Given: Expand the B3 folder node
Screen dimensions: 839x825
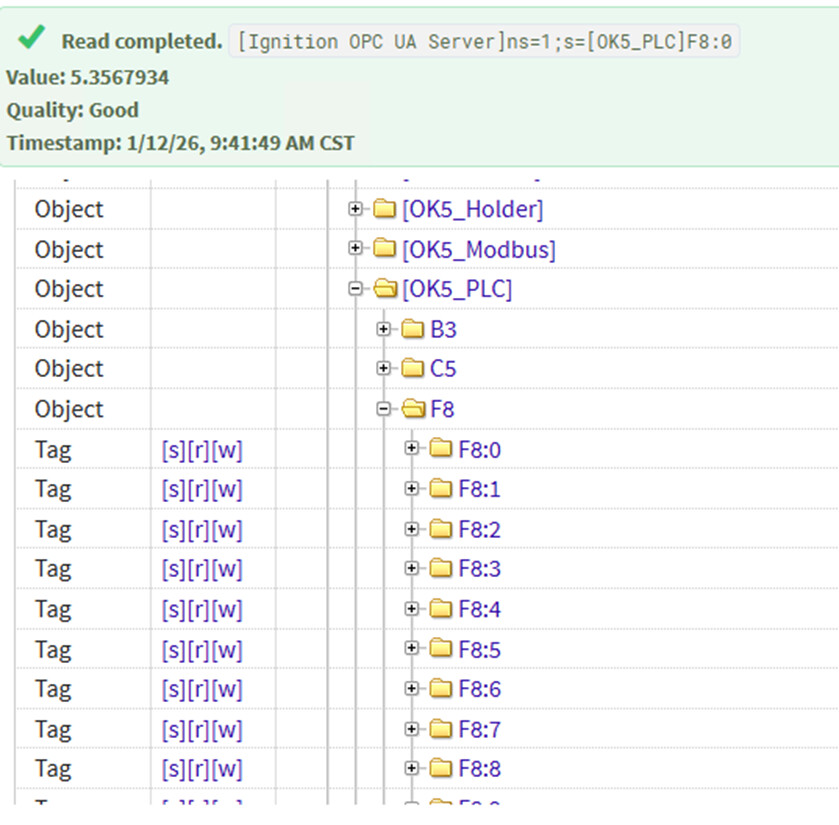Looking at the screenshot, I should [x=384, y=329].
